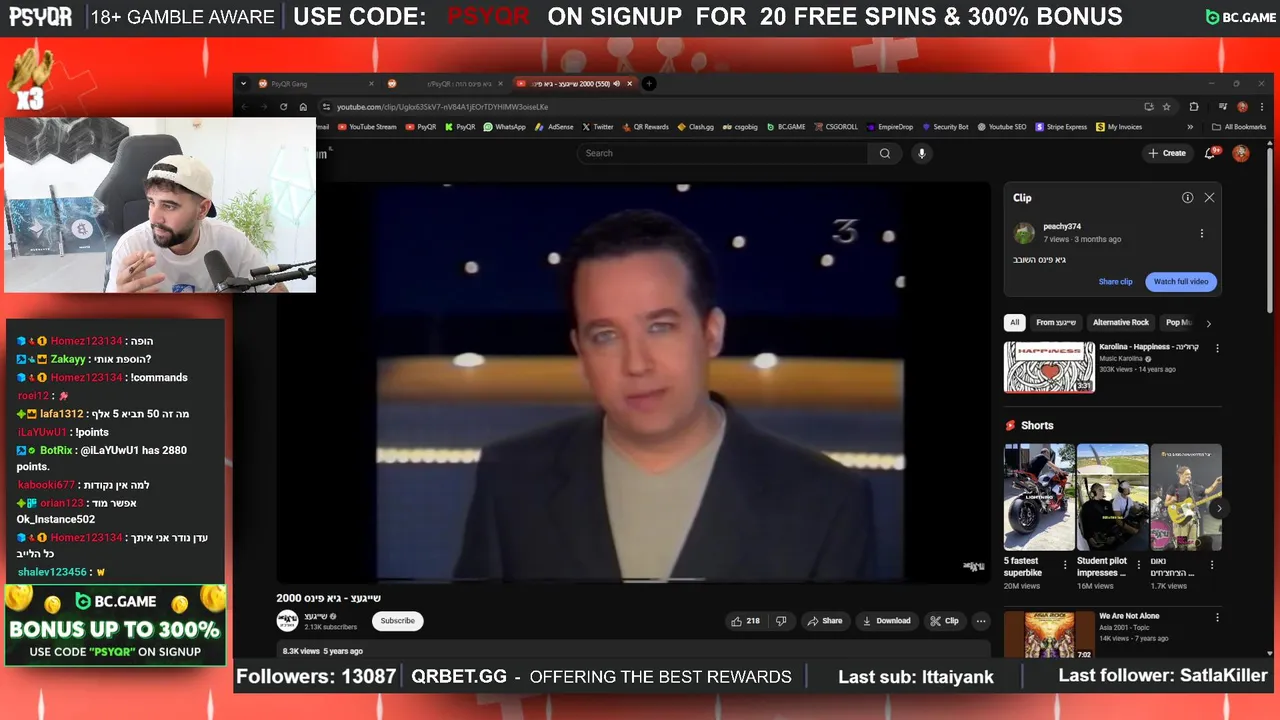The image size is (1280, 720).
Task: Close the Clip panel with X
Action: click(x=1209, y=198)
